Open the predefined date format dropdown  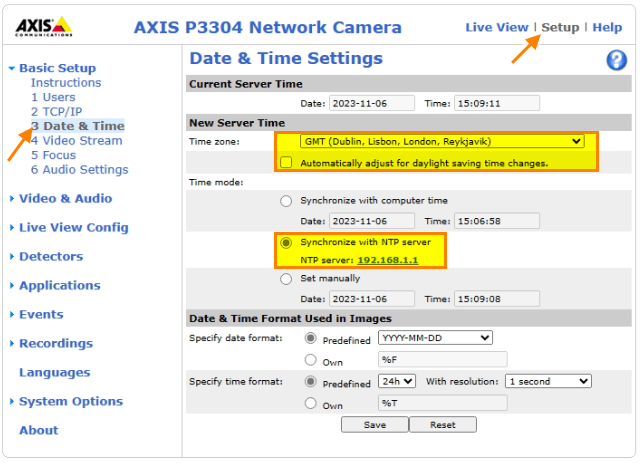coord(435,338)
